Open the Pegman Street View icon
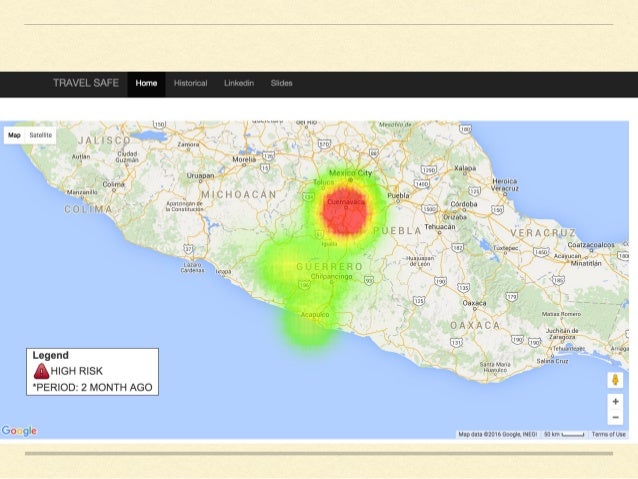 (615, 380)
